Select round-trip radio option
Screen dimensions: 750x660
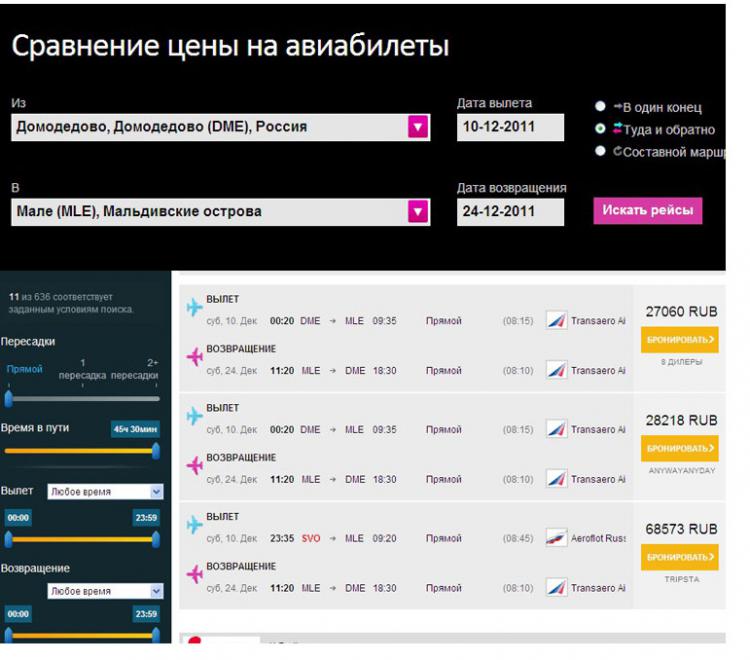(600, 129)
